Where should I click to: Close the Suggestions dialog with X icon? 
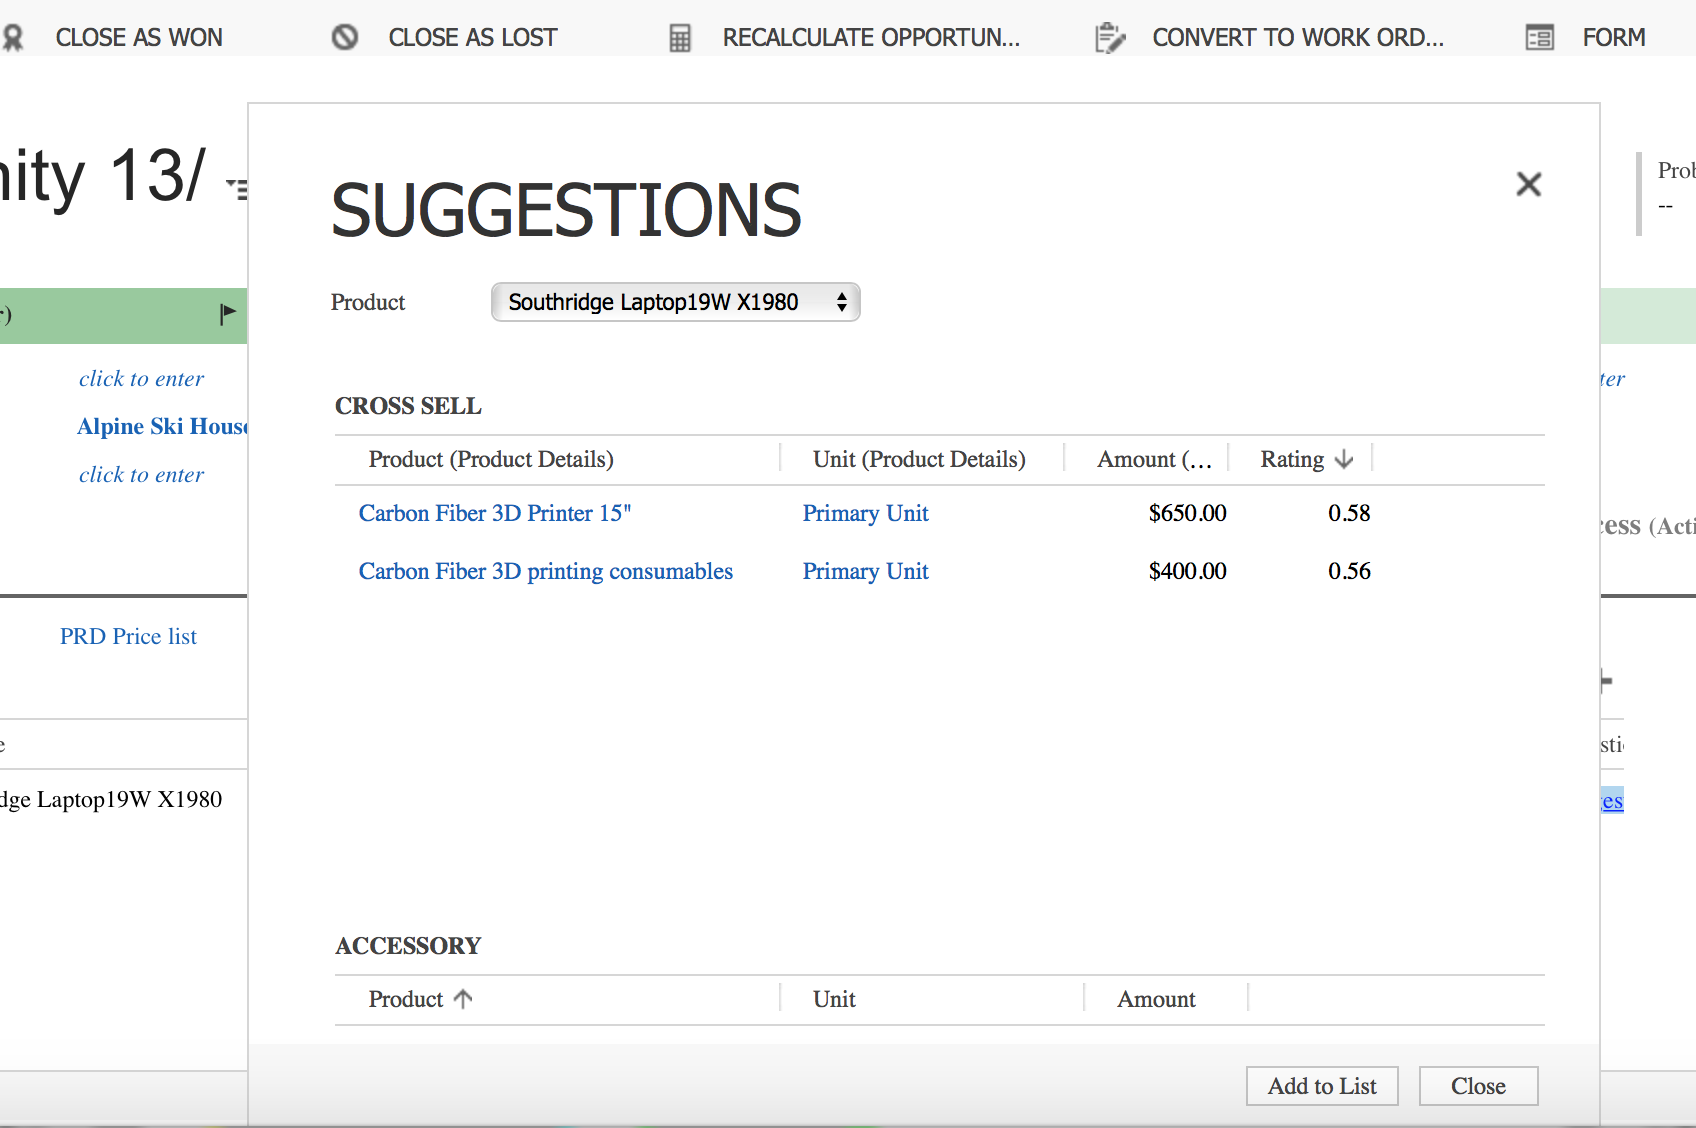click(1528, 184)
